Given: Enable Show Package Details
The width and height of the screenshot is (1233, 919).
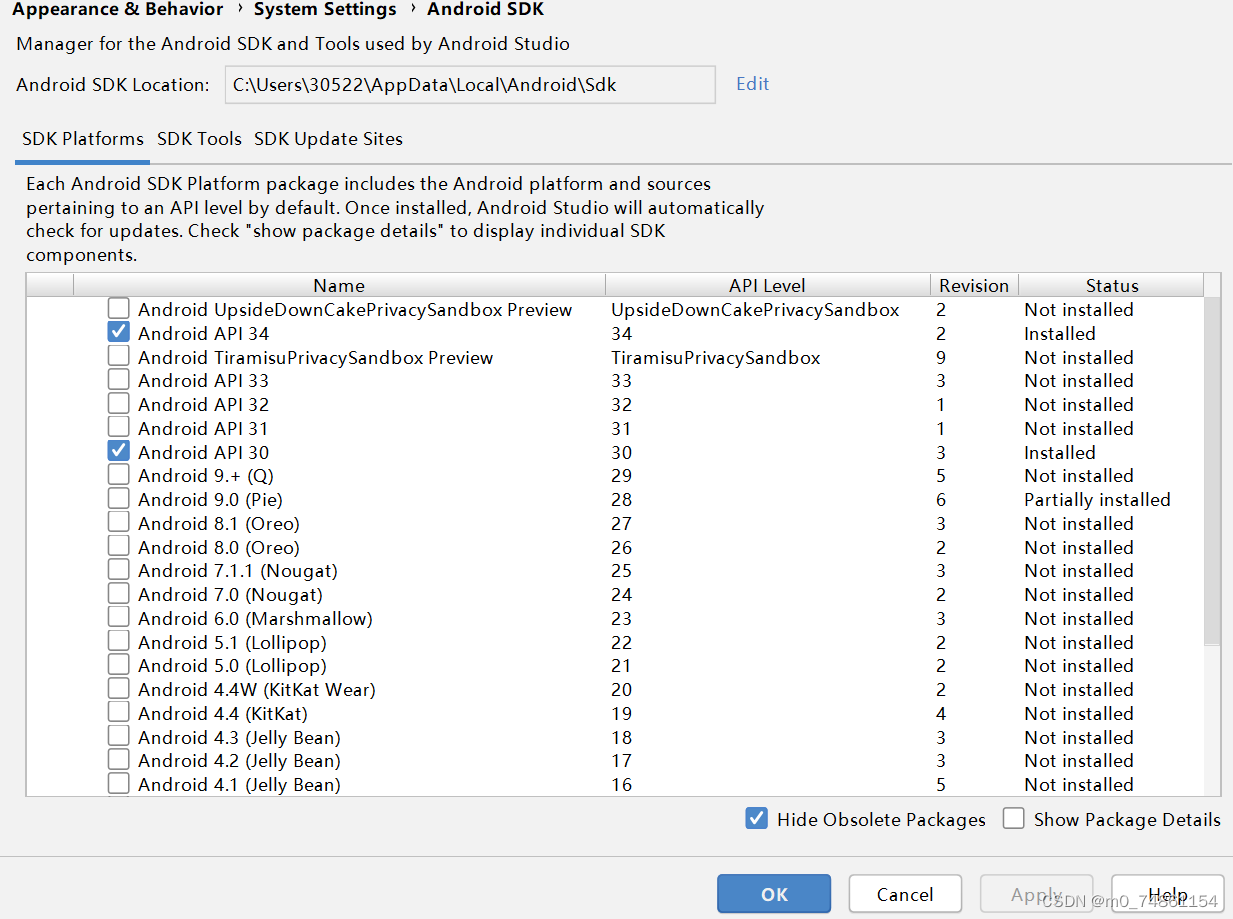Looking at the screenshot, I should pyautogui.click(x=1013, y=818).
